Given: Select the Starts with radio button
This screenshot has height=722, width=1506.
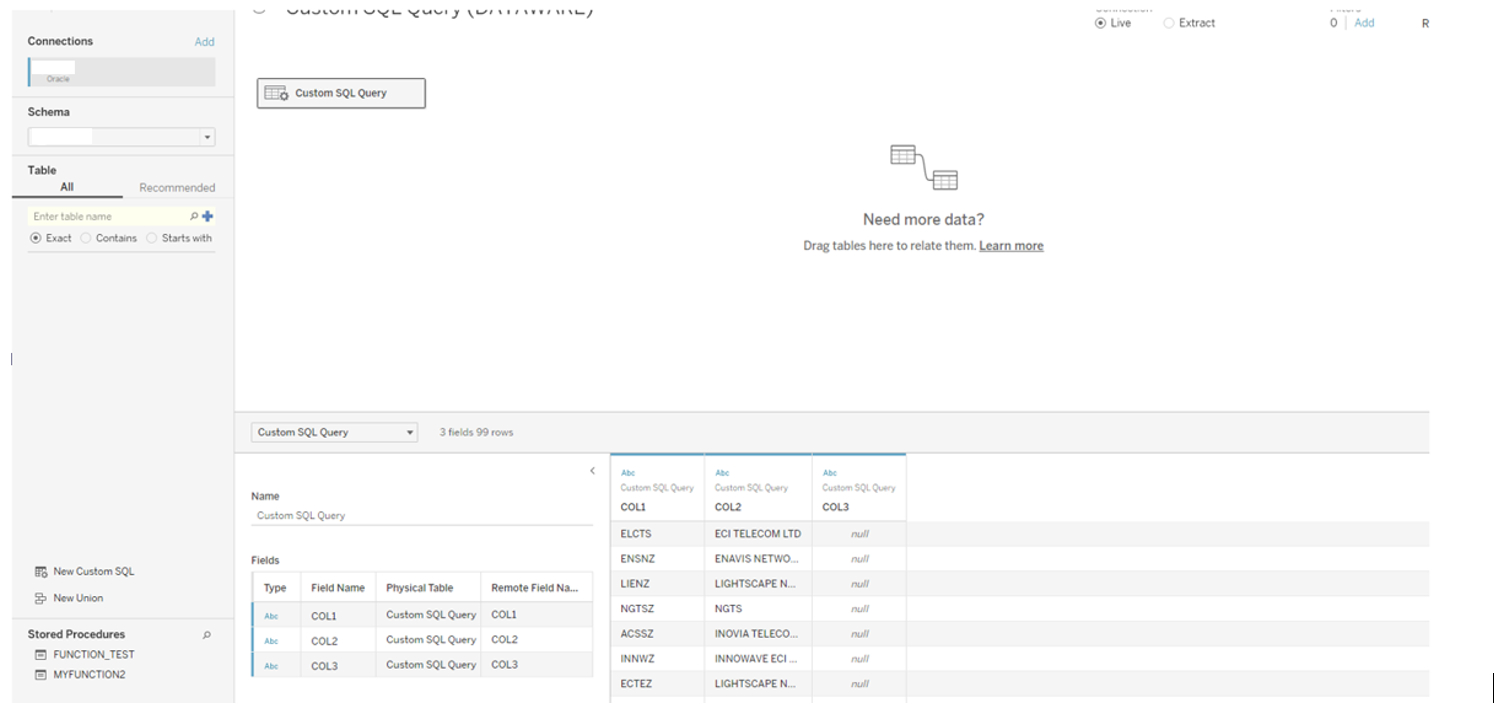Looking at the screenshot, I should coord(152,238).
